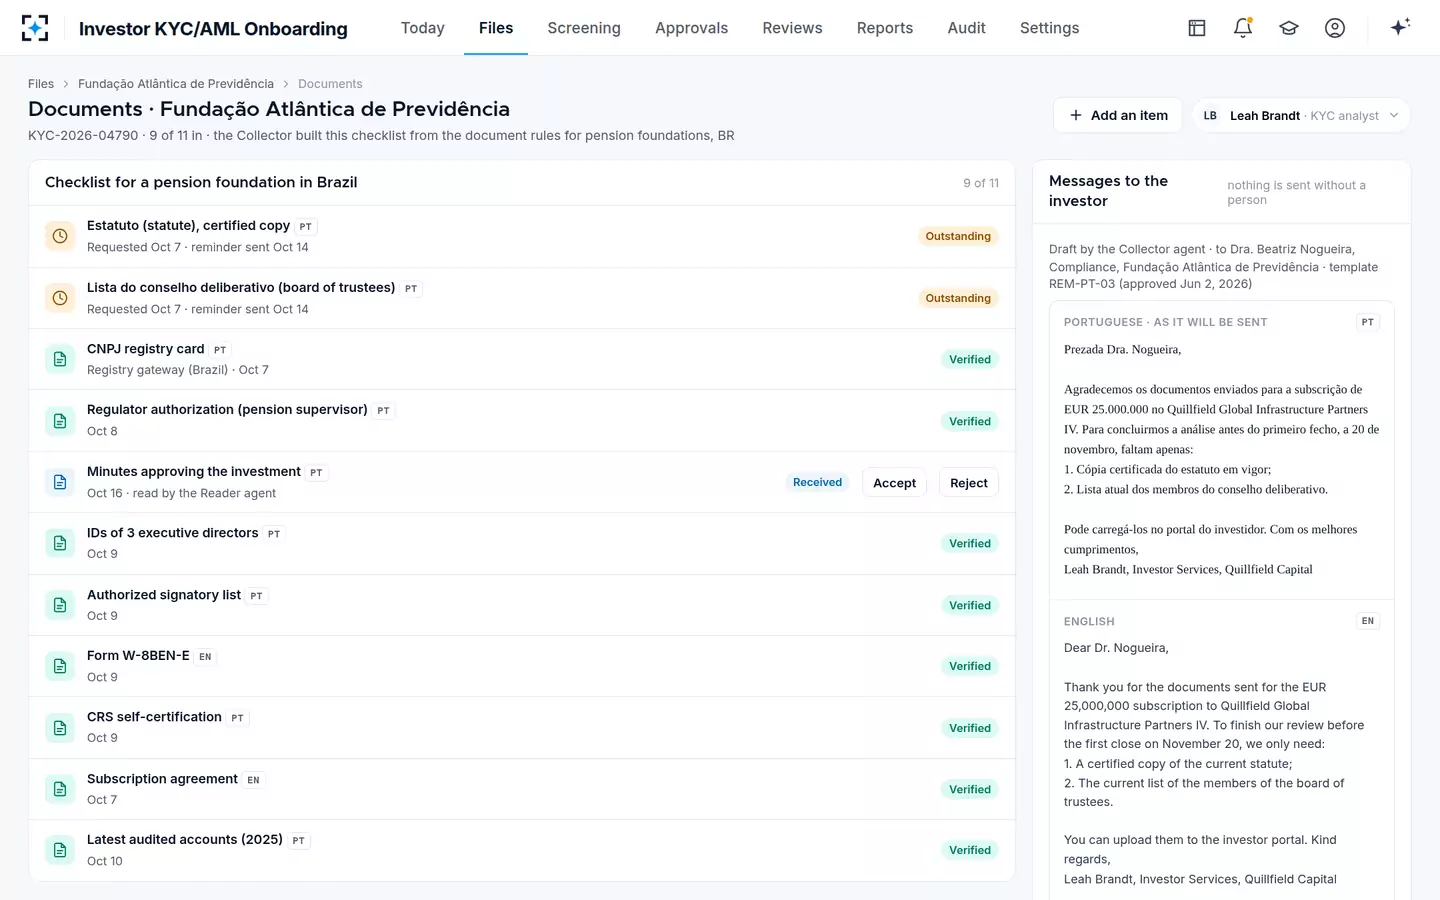Screen dimensions: 1440x900
Task: Open the Leah Brandt analyst dropdown
Action: pos(1301,115)
